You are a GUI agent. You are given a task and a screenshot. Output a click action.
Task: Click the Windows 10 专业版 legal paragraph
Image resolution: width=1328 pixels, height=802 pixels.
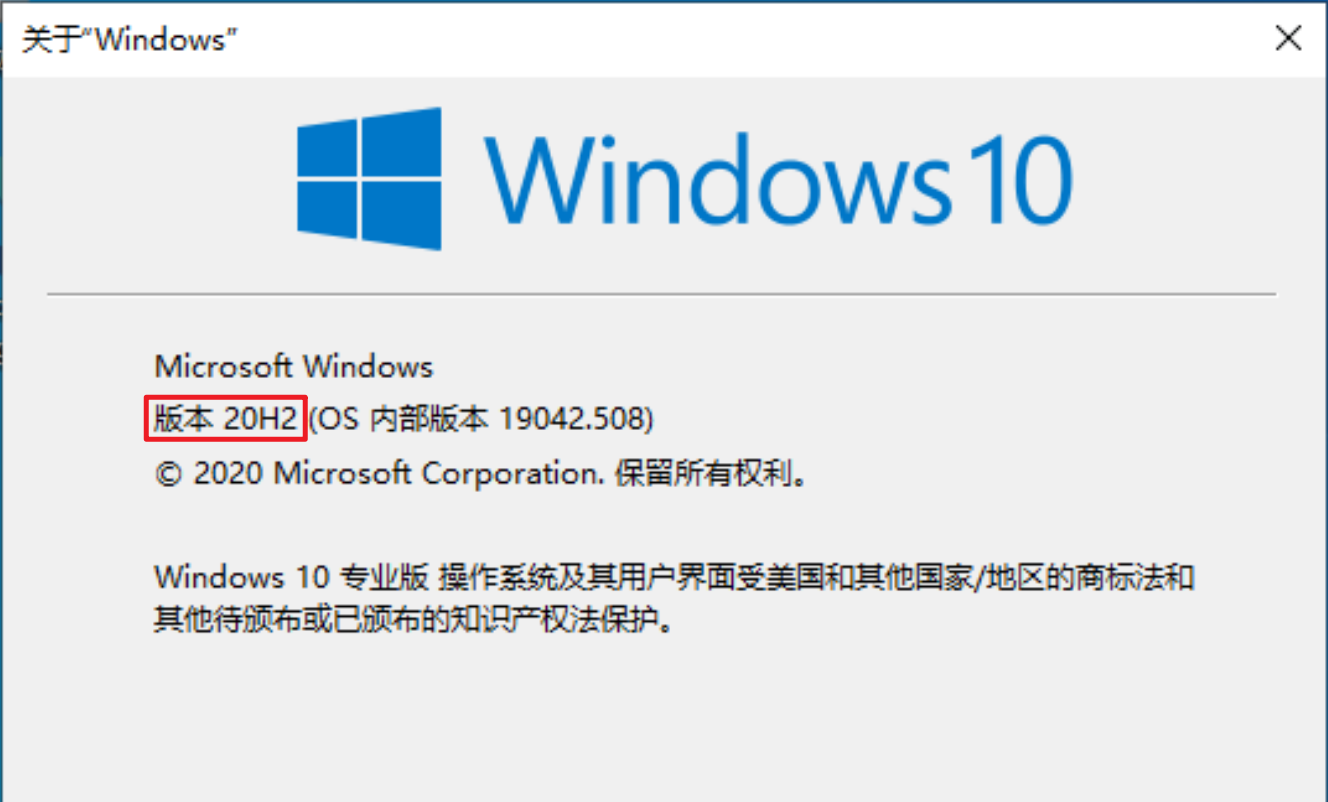pos(670,578)
